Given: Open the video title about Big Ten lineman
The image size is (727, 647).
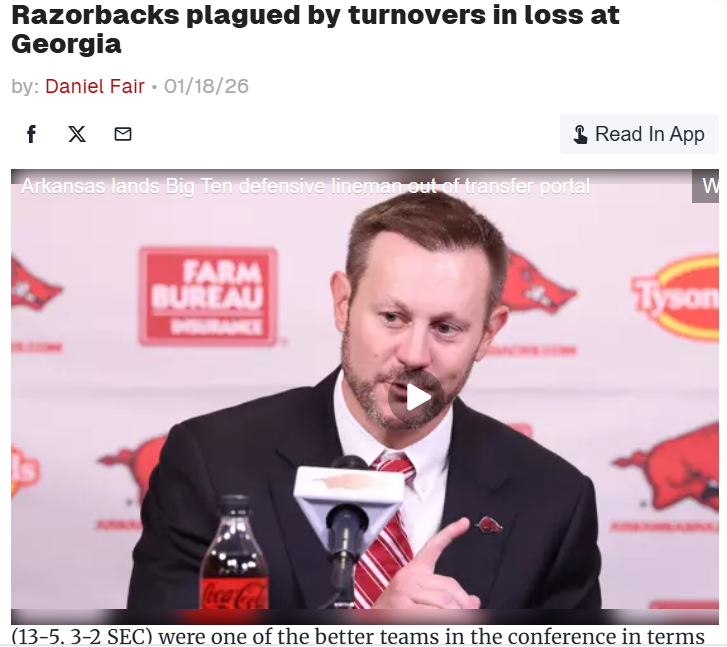Looking at the screenshot, I should click(x=306, y=186).
